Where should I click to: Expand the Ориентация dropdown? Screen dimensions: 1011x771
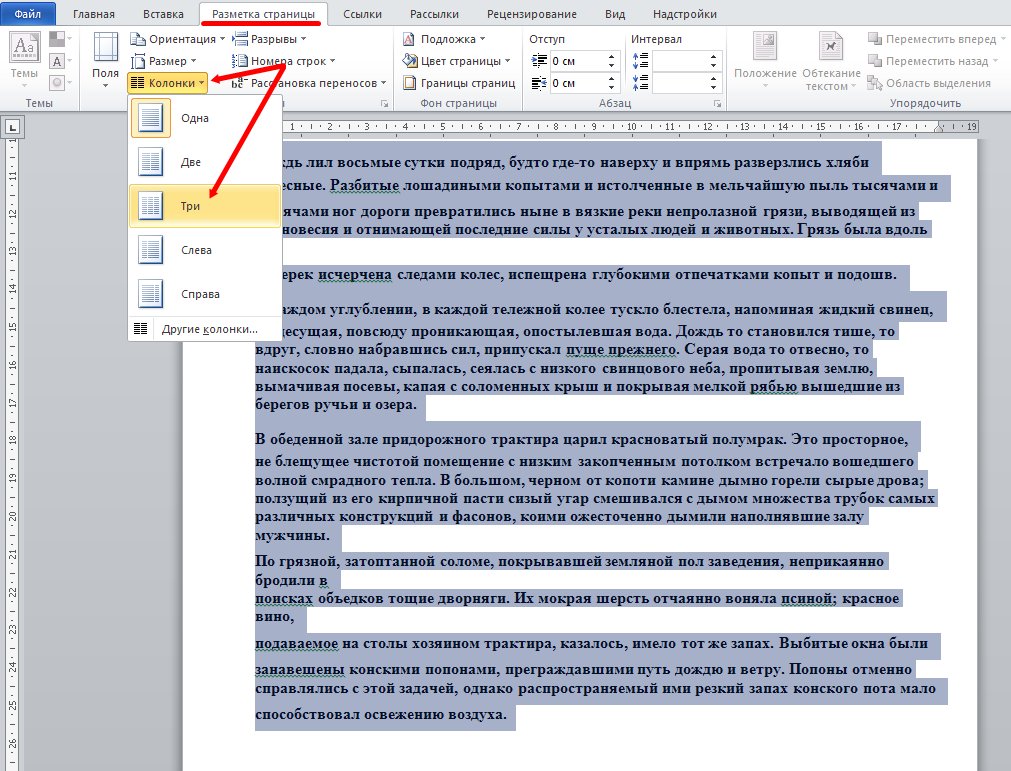177,39
